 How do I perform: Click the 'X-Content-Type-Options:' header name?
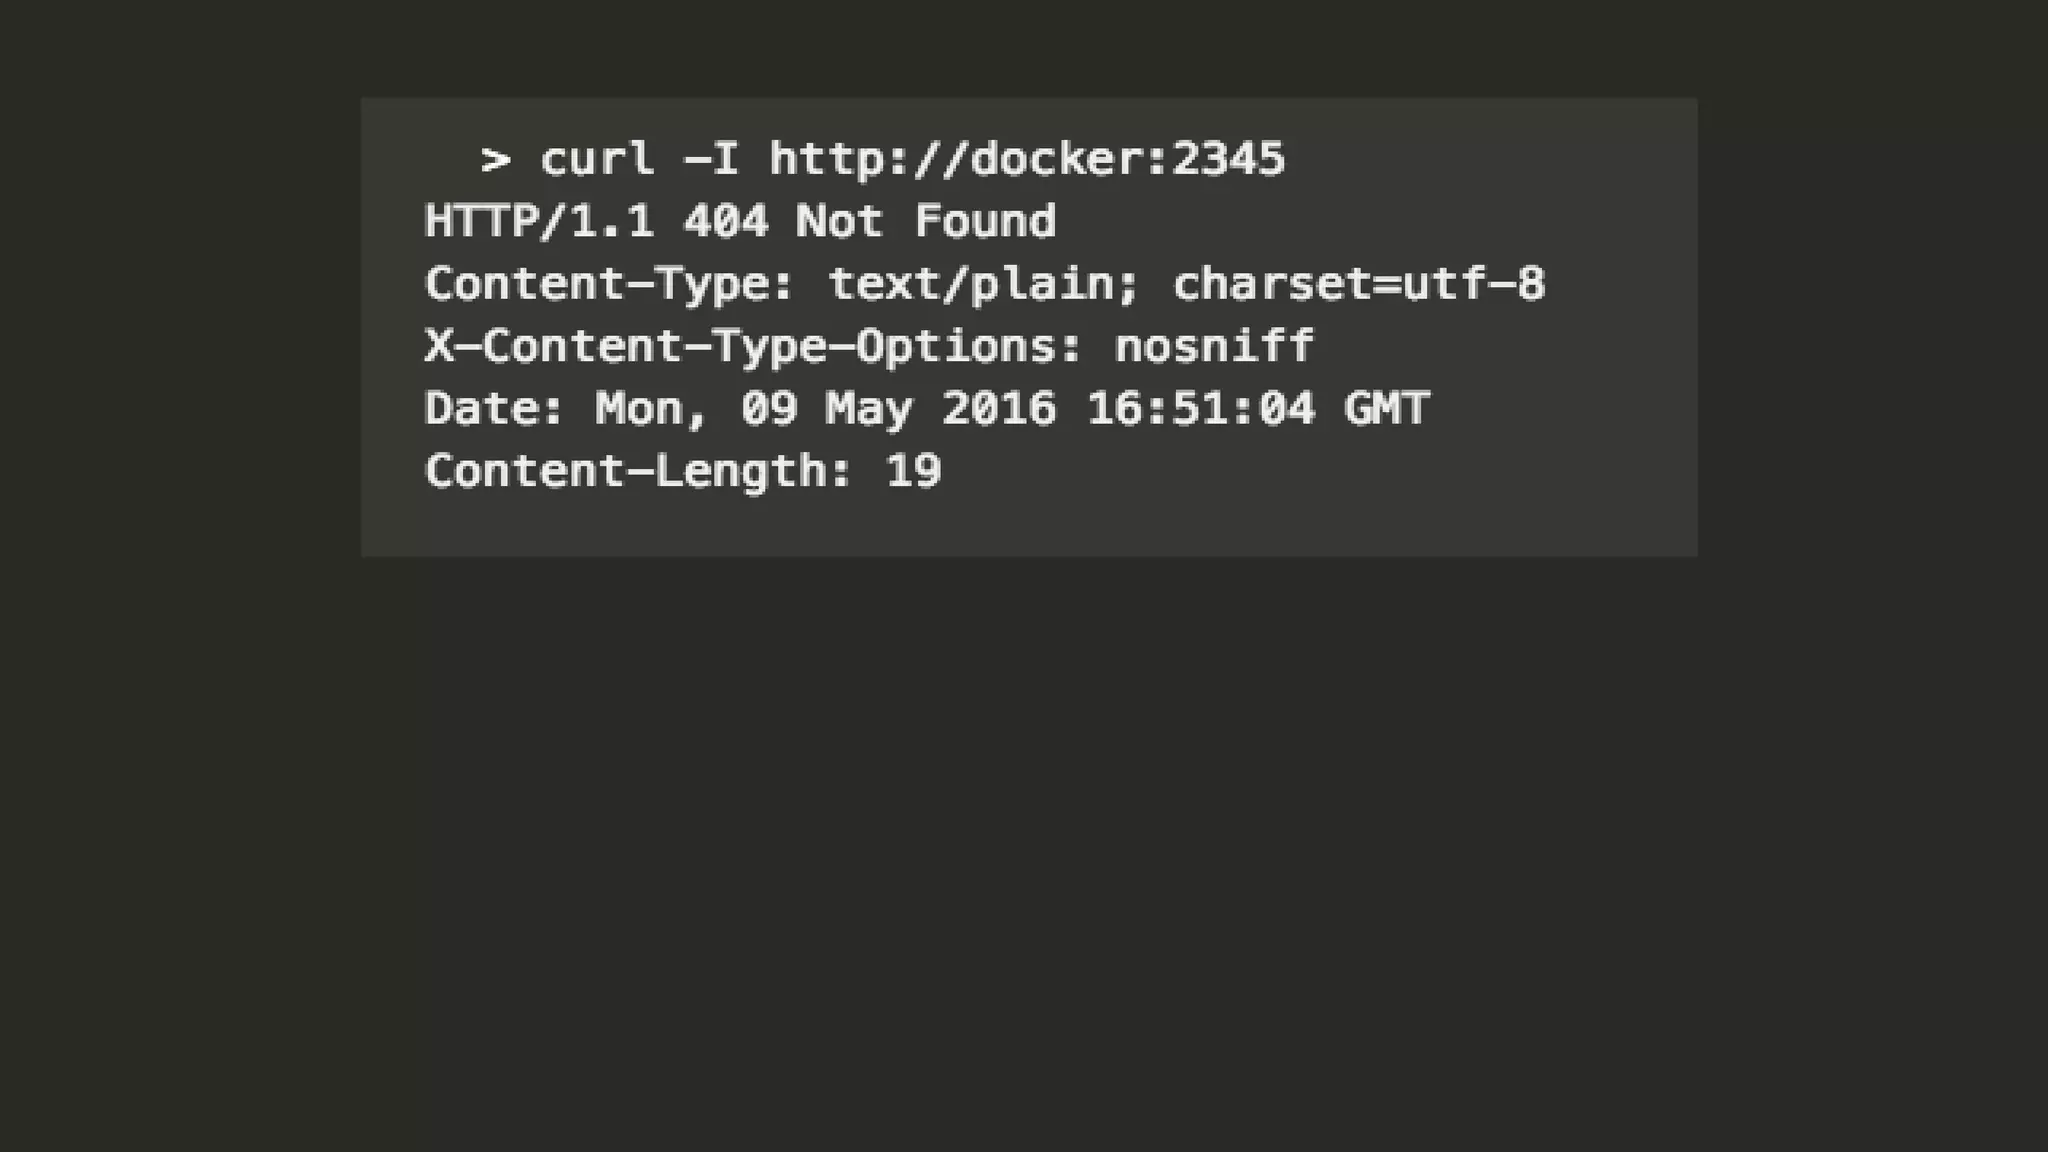[753, 347]
